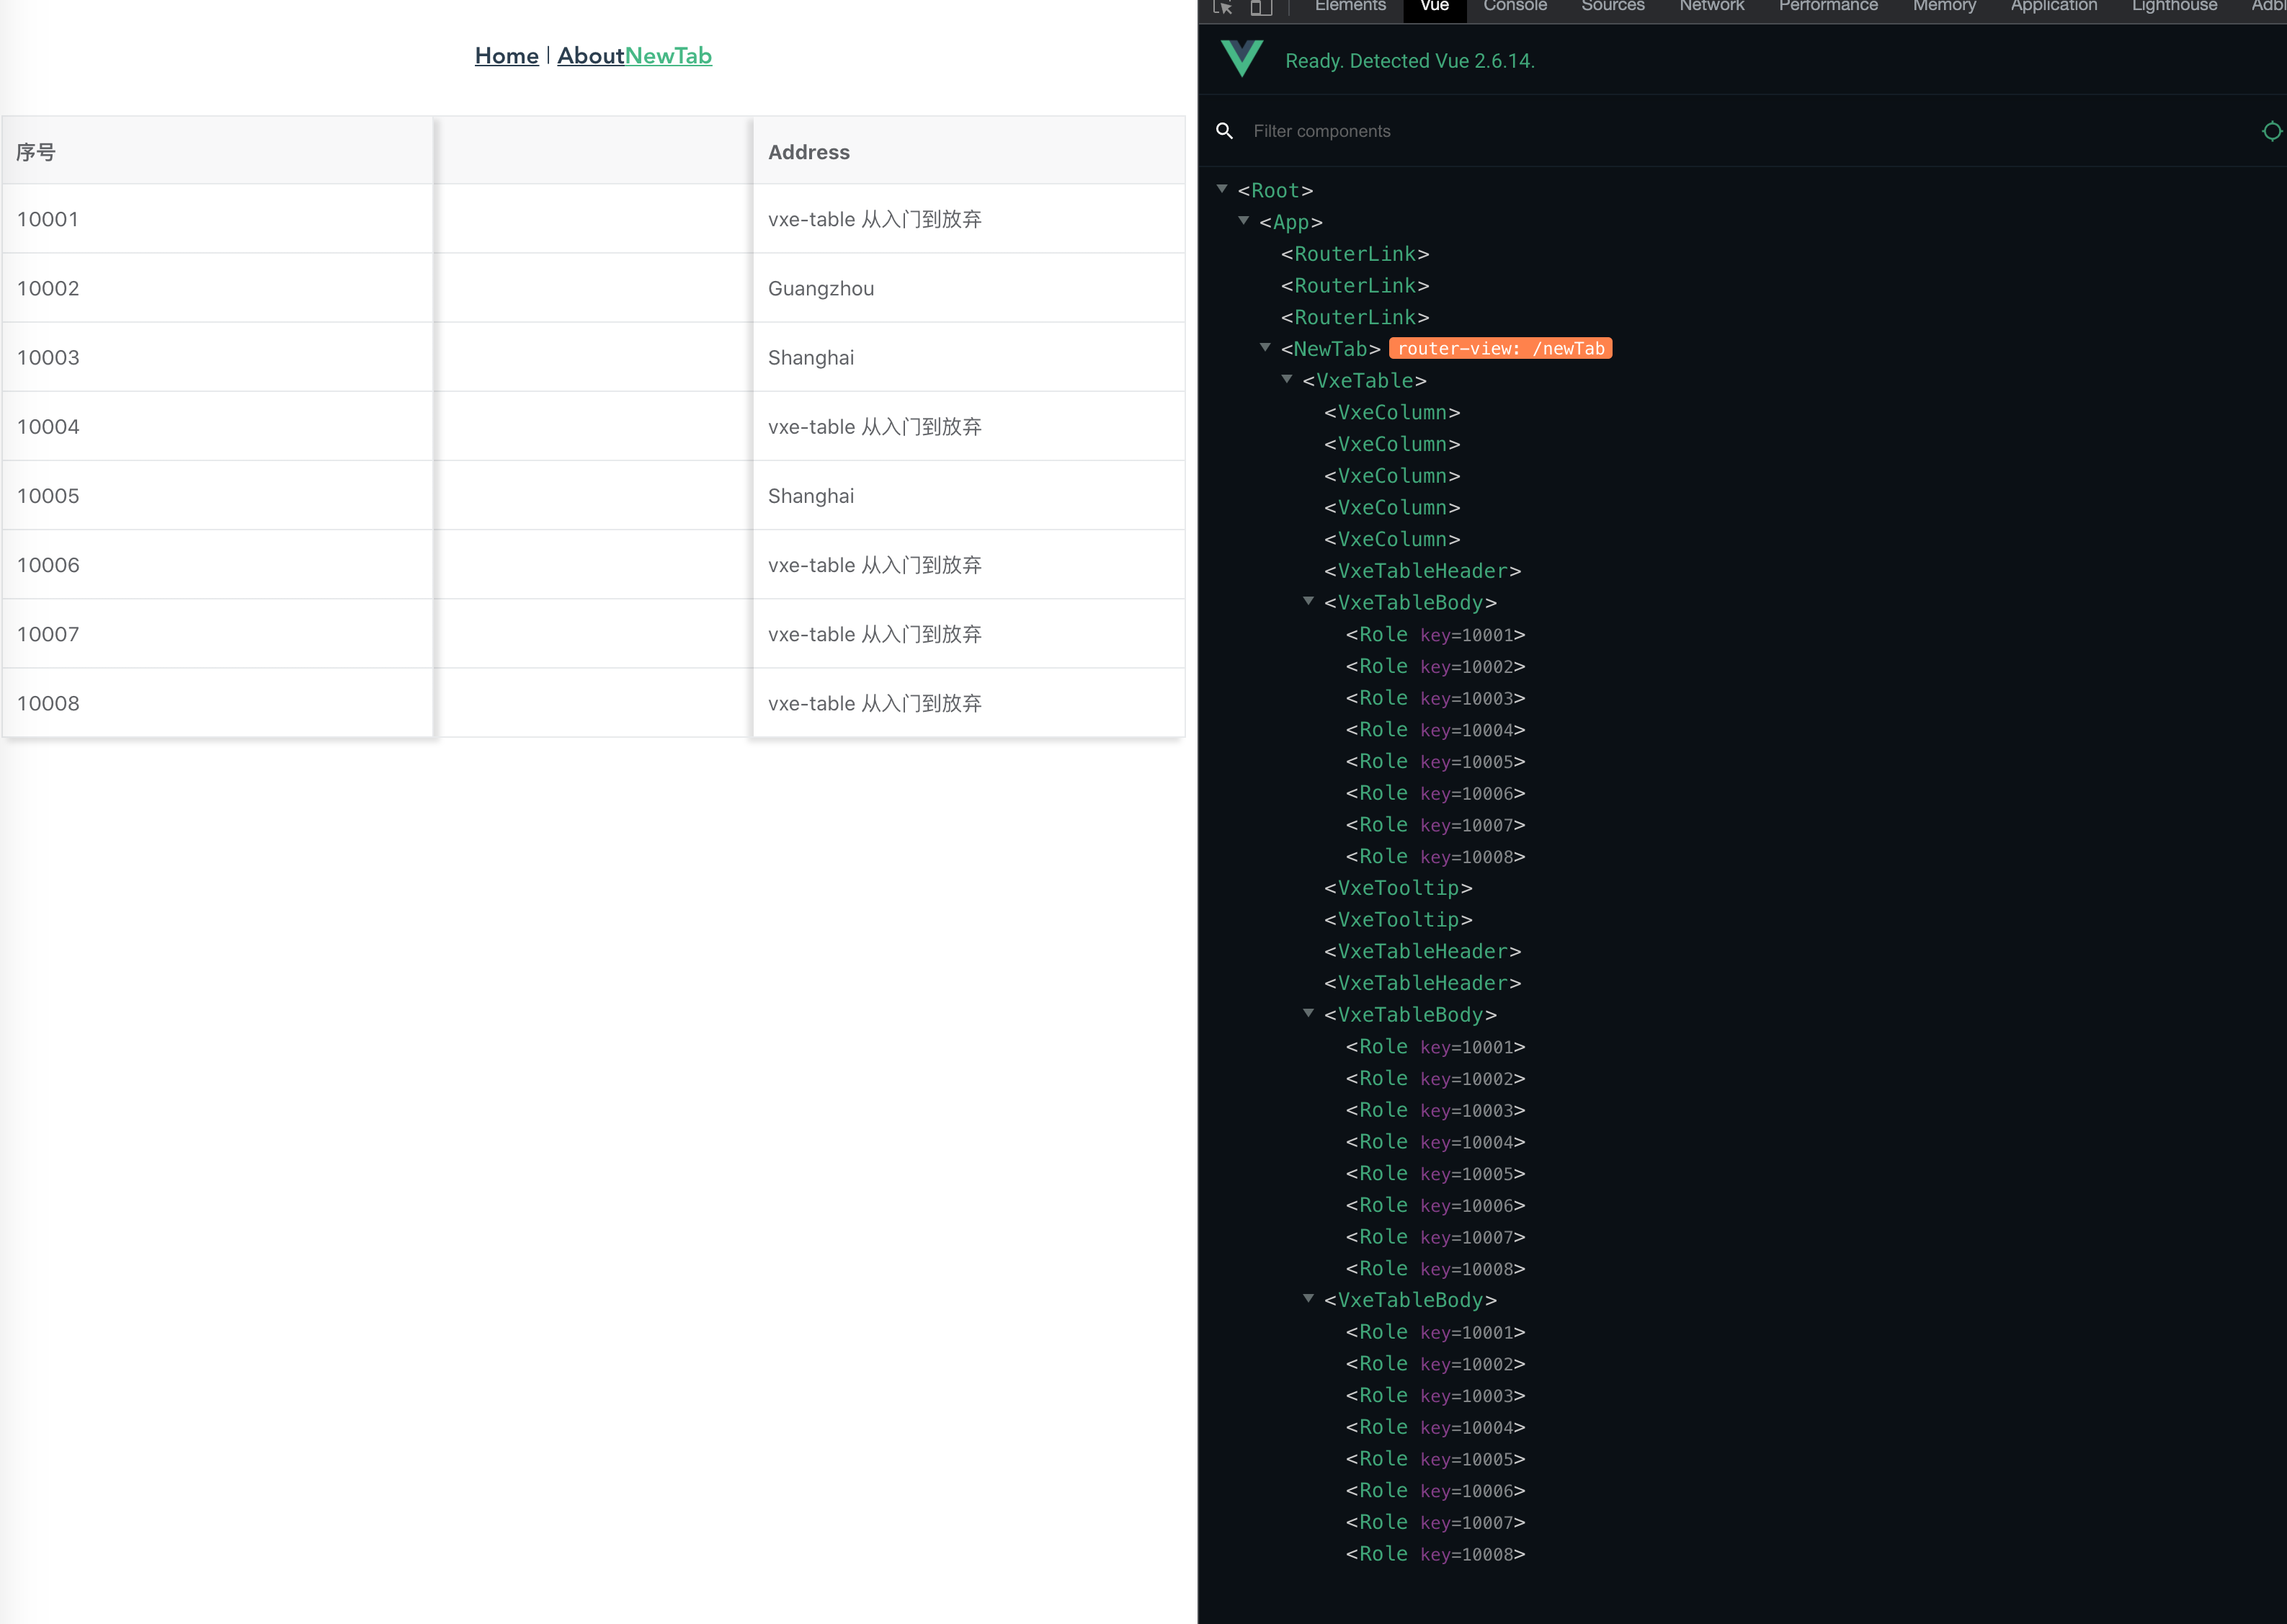Collapse the VxeTable component arrow

(1287, 380)
